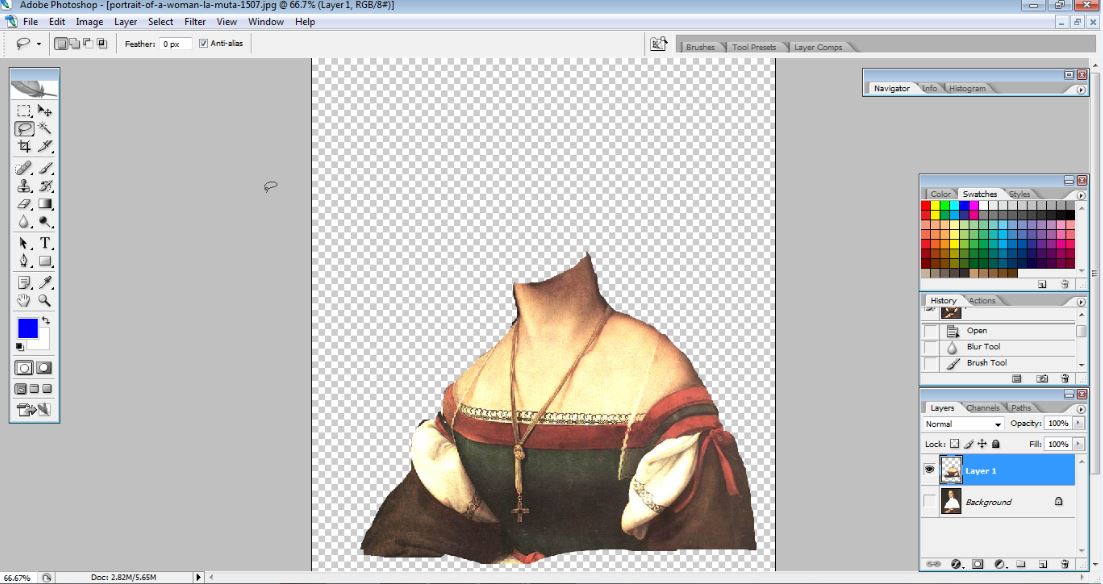Switch to Standard editing mode
This screenshot has width=1103, height=584.
[x=24, y=368]
